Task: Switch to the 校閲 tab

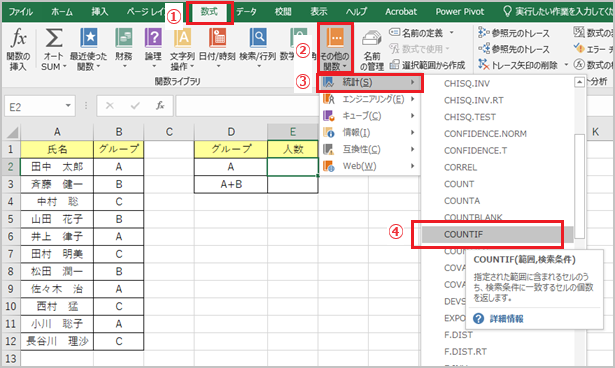Action: click(x=283, y=12)
